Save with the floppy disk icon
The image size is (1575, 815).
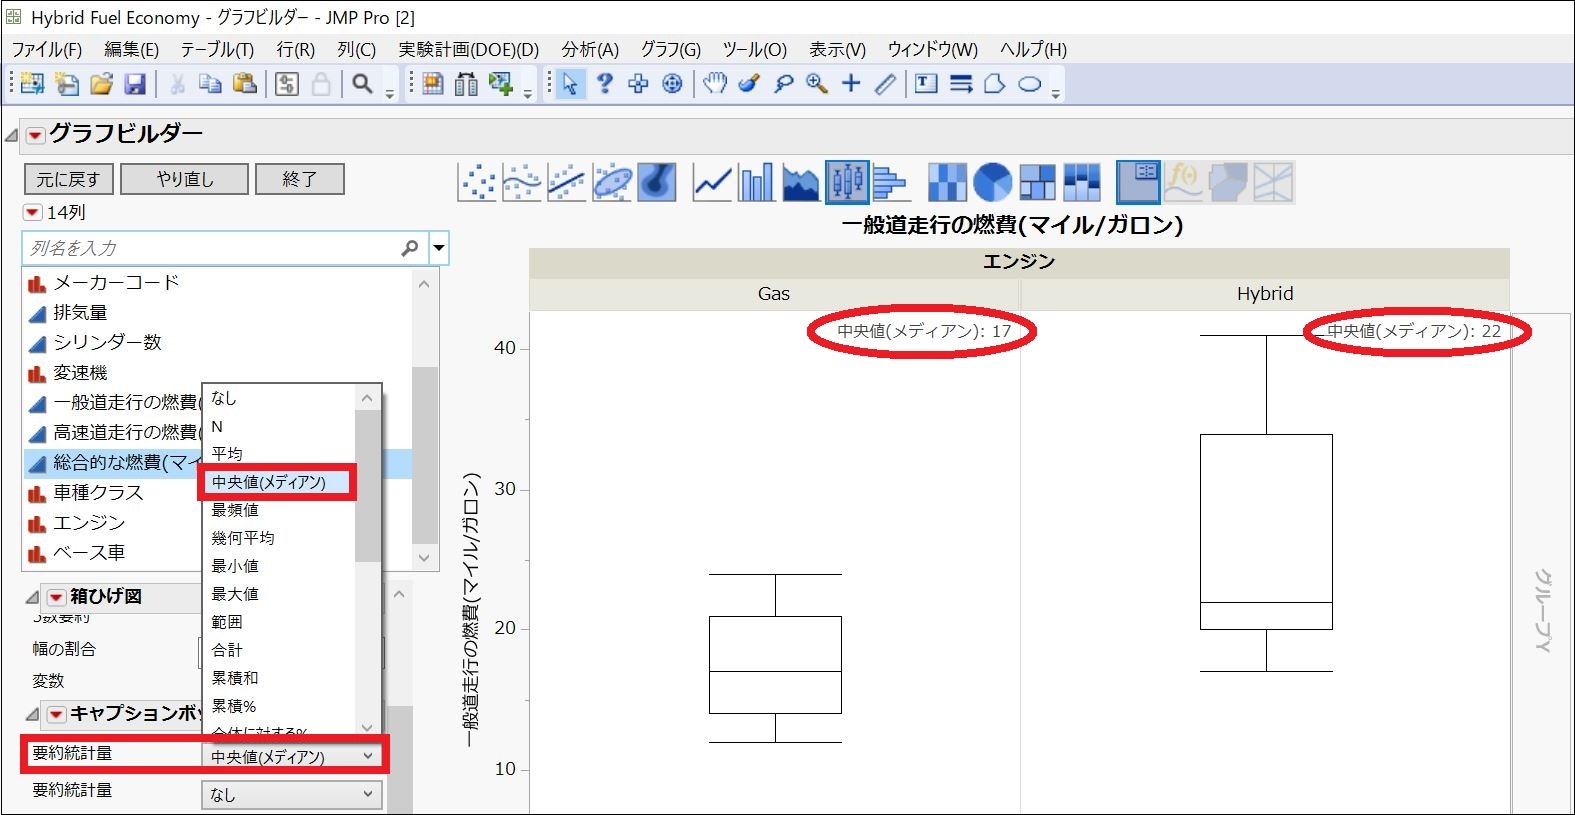tap(135, 84)
